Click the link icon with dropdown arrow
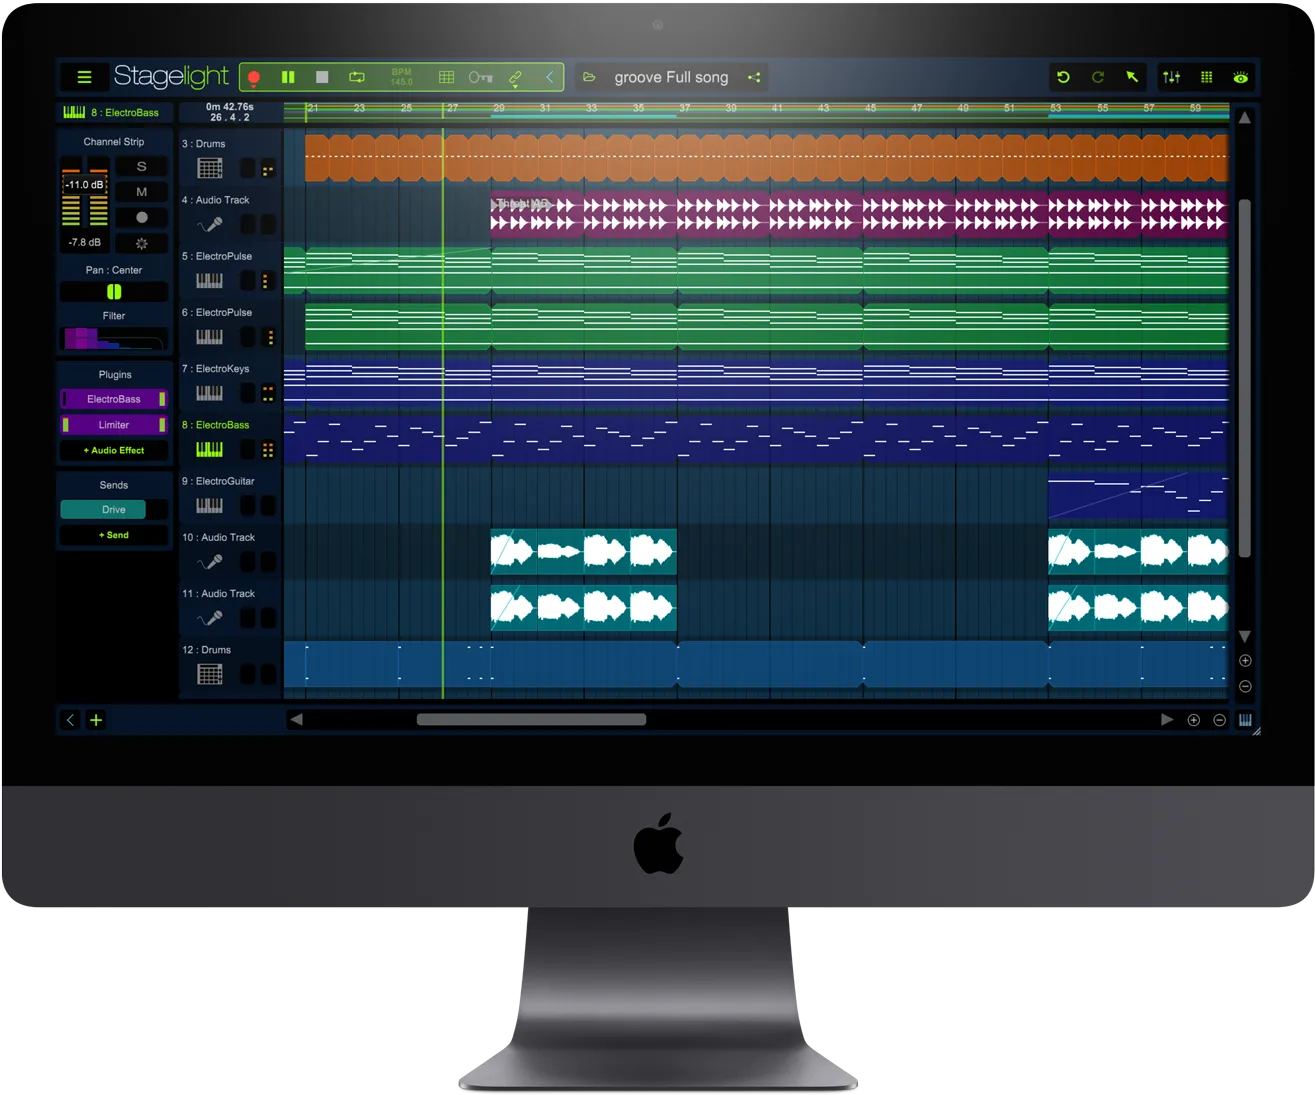This screenshot has height=1095, width=1315. click(516, 78)
